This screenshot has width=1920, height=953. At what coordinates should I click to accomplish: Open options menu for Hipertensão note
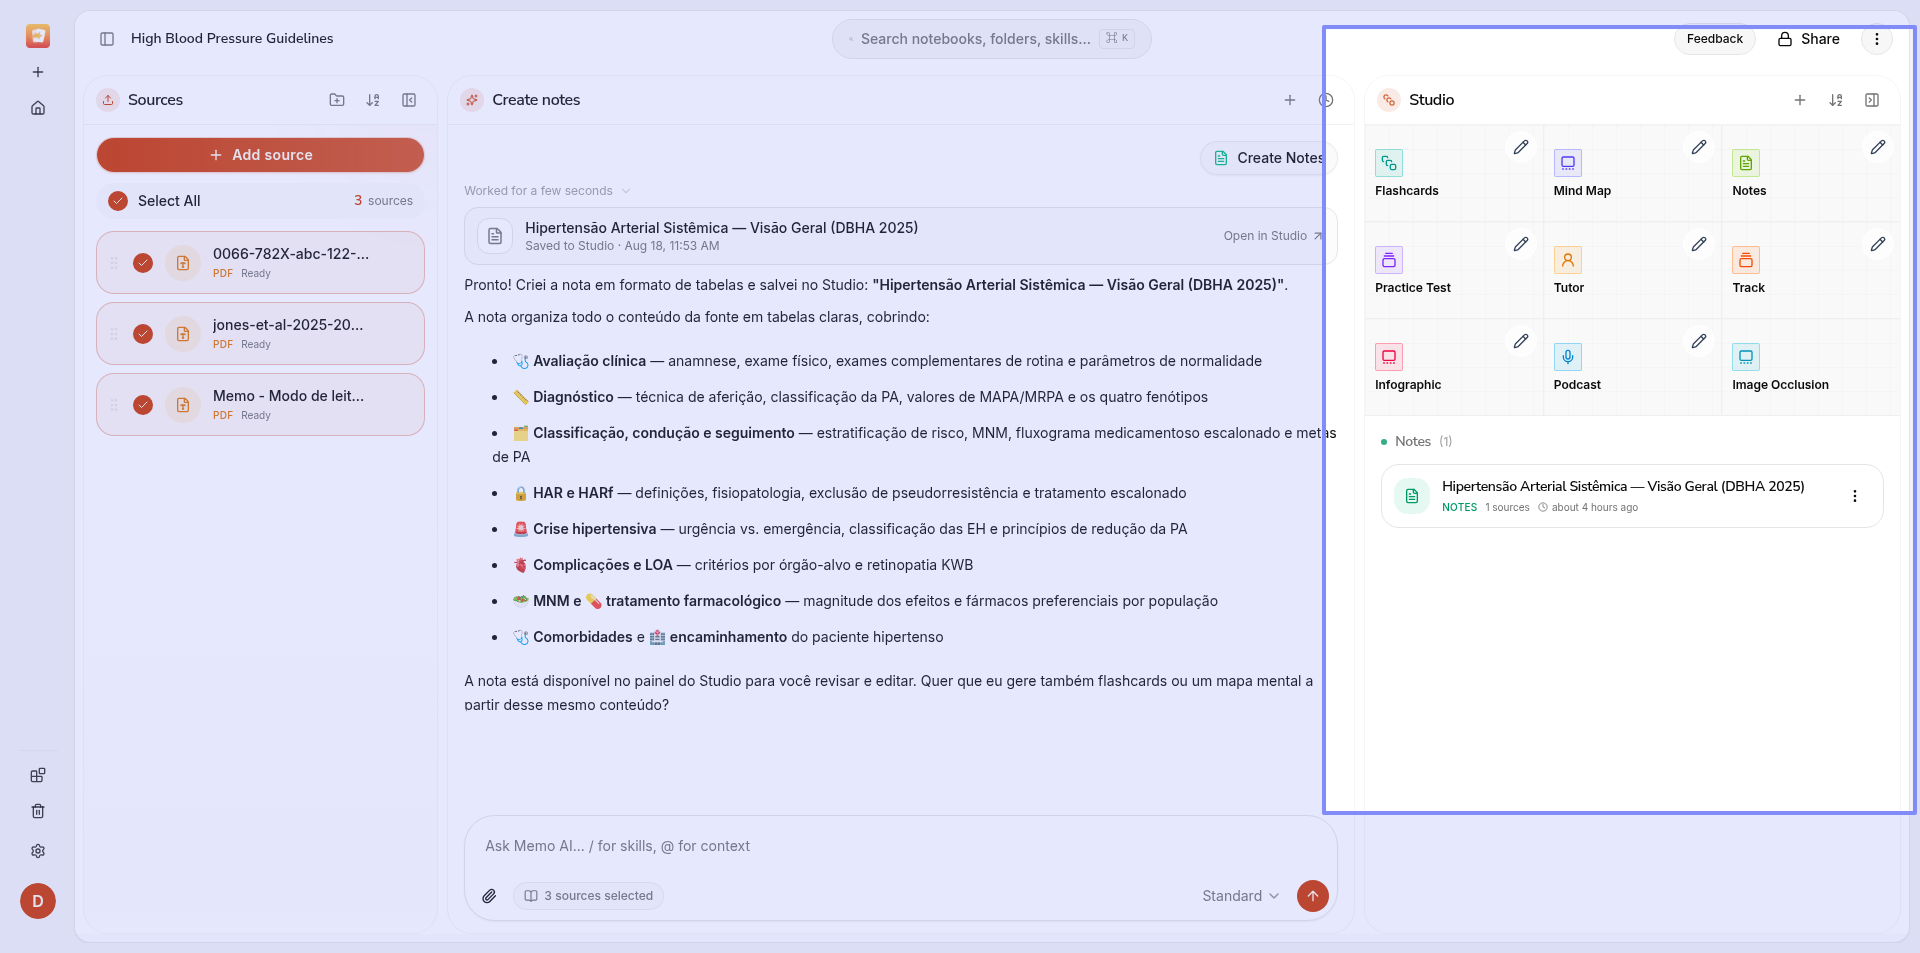coord(1855,496)
